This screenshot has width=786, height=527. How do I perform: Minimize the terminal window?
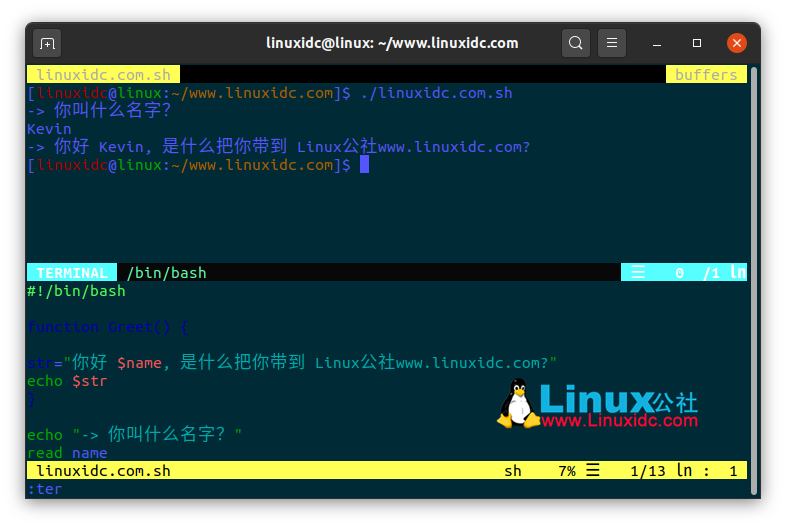click(657, 44)
